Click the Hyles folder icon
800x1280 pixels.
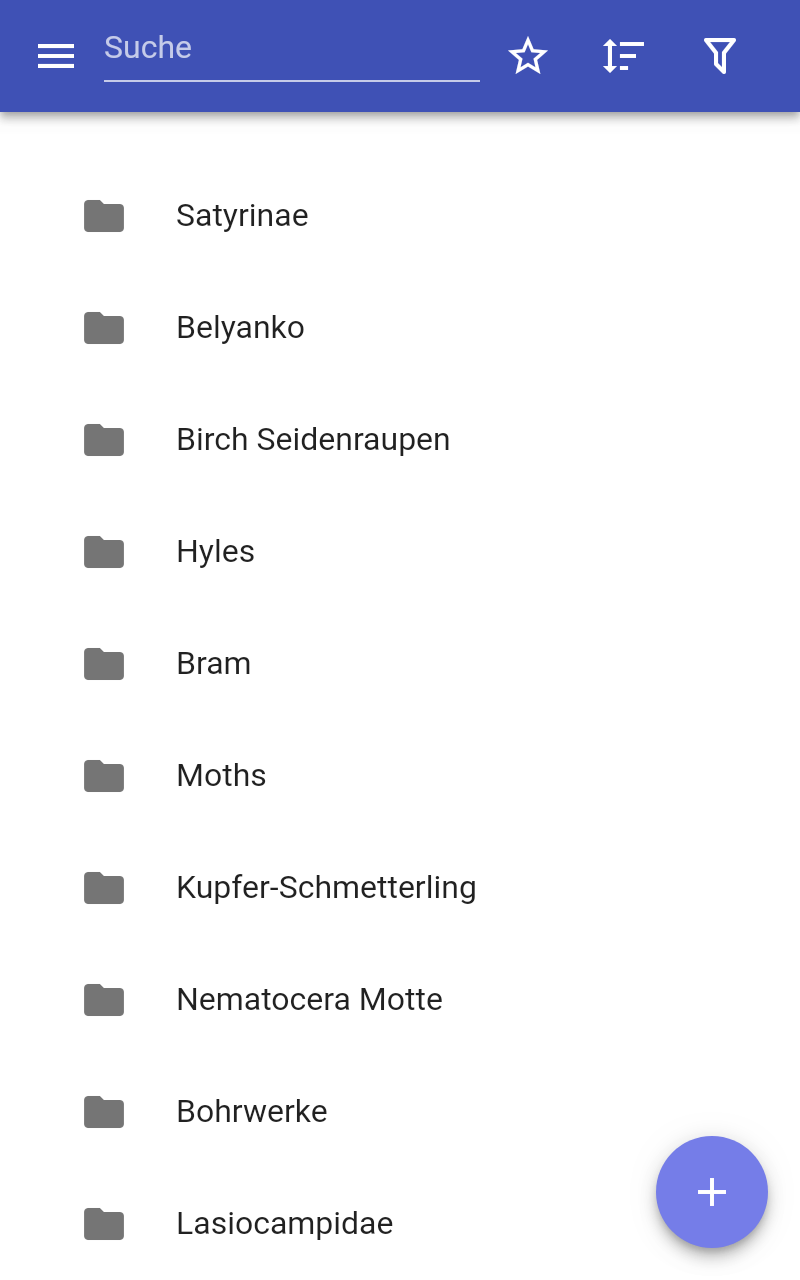(104, 552)
